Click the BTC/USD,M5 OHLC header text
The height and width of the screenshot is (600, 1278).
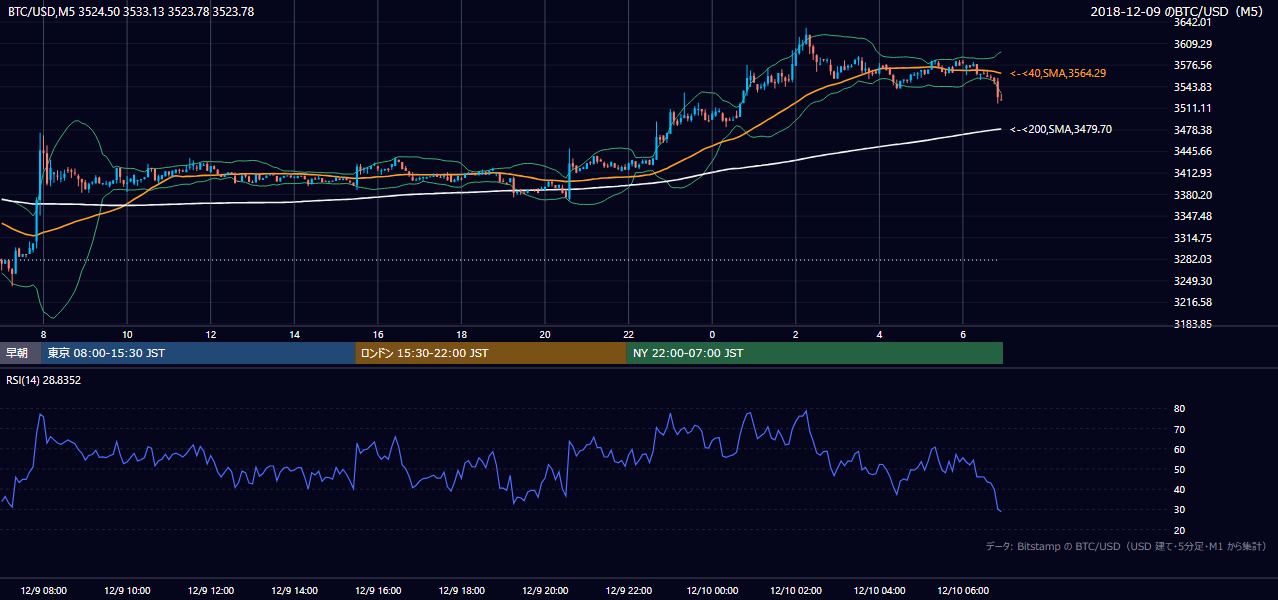click(x=131, y=12)
